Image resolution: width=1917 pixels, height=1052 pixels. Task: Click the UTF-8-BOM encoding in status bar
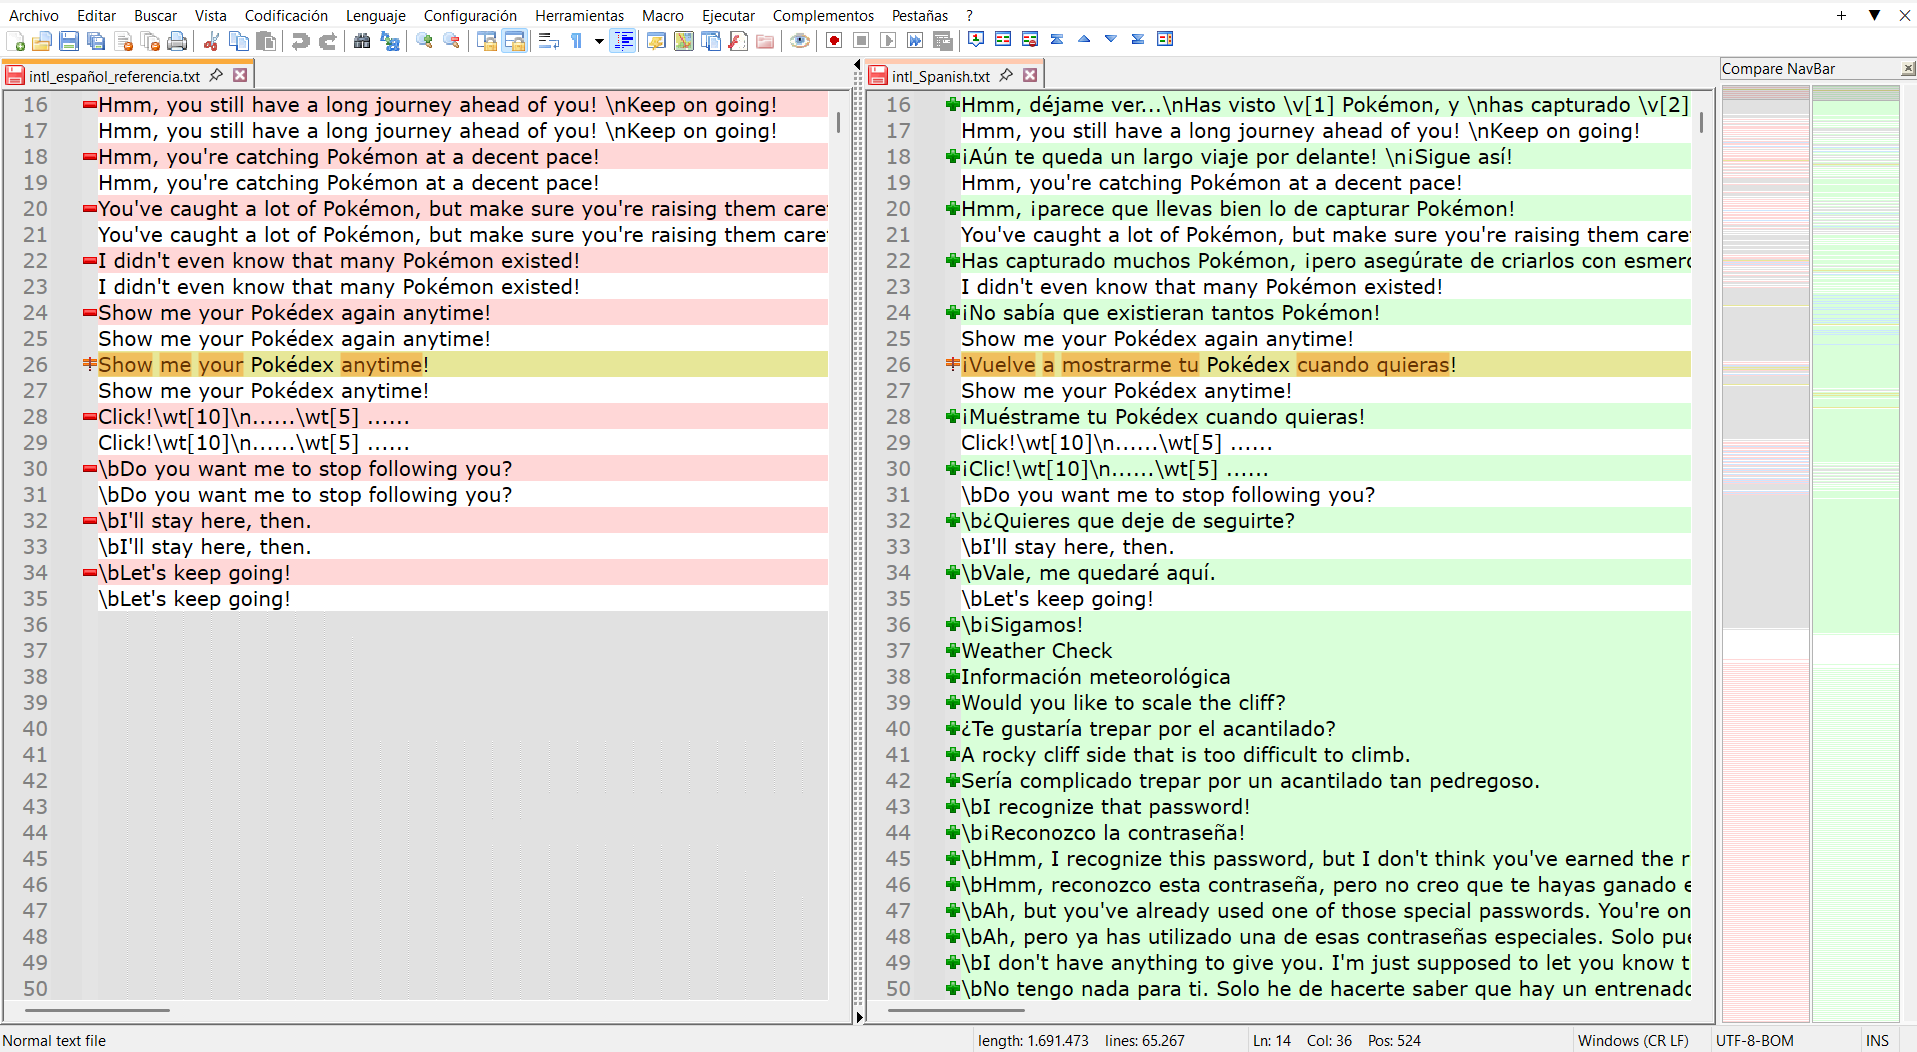pyautogui.click(x=1754, y=1040)
